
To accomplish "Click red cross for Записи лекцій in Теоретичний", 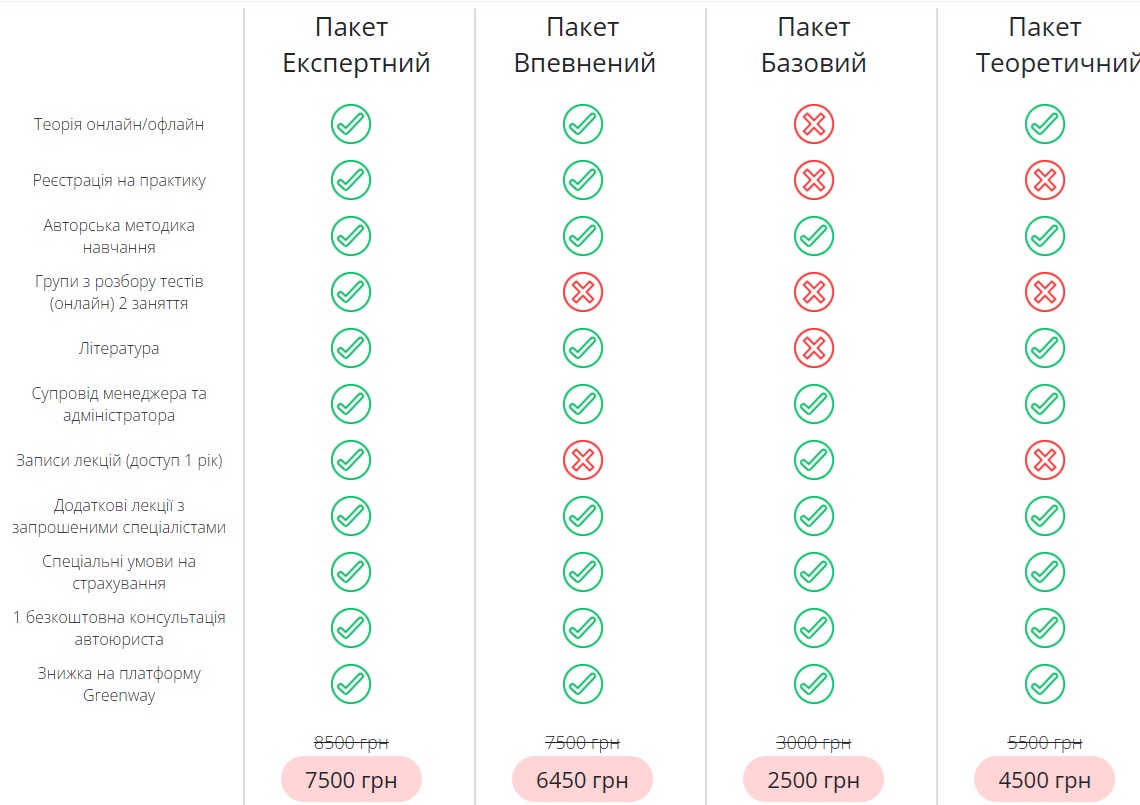I will point(1045,461).
